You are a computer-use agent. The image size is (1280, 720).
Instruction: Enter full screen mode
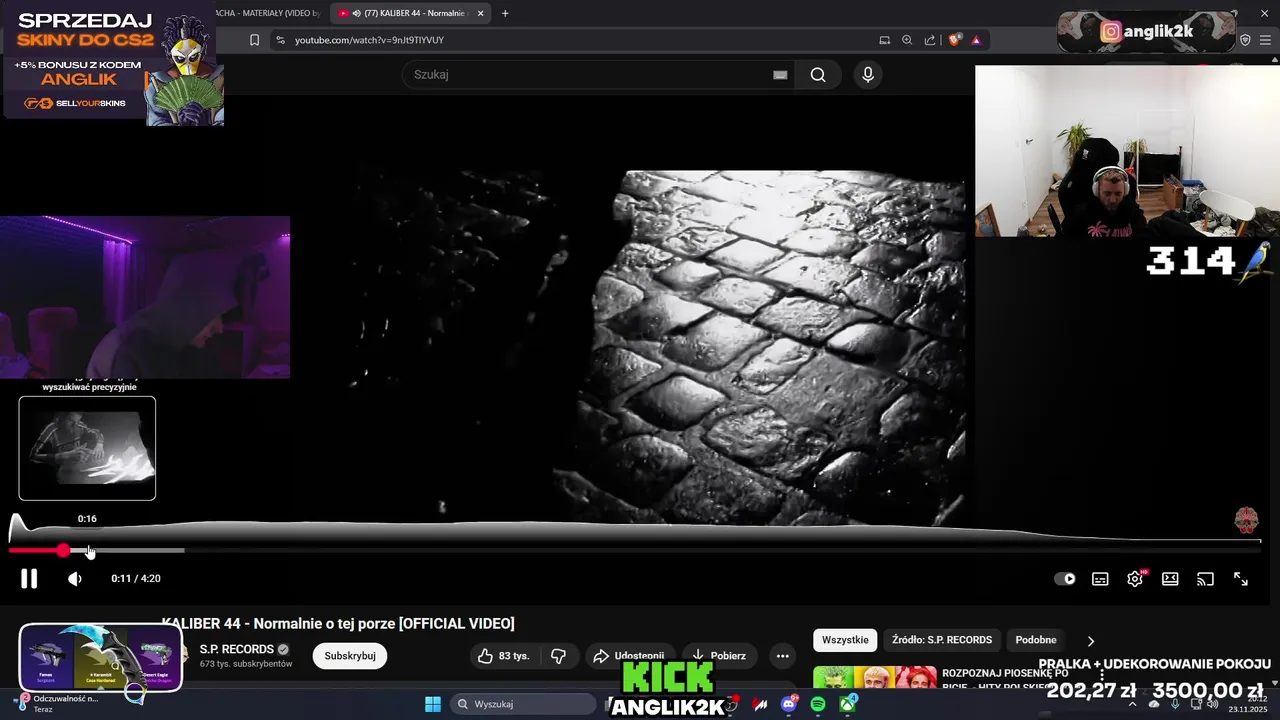click(x=1240, y=579)
